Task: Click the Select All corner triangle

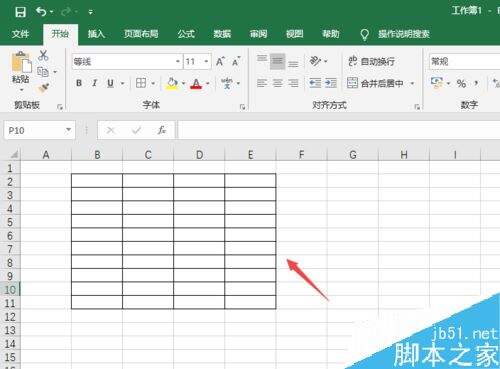Action: click(14, 155)
